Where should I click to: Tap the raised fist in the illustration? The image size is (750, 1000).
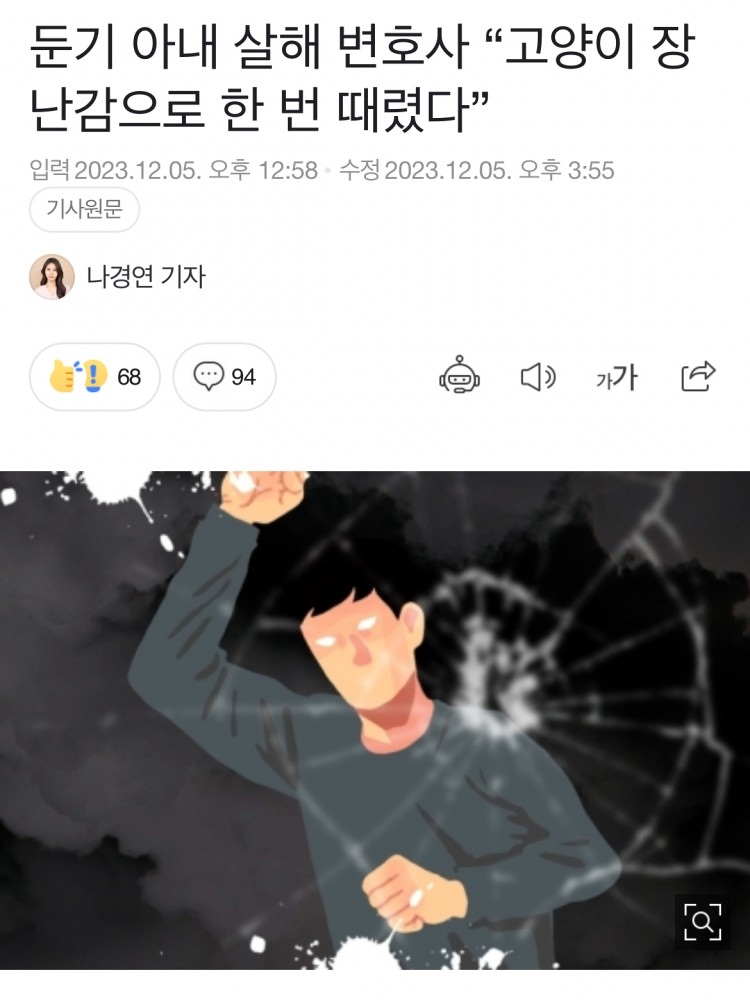click(x=263, y=496)
